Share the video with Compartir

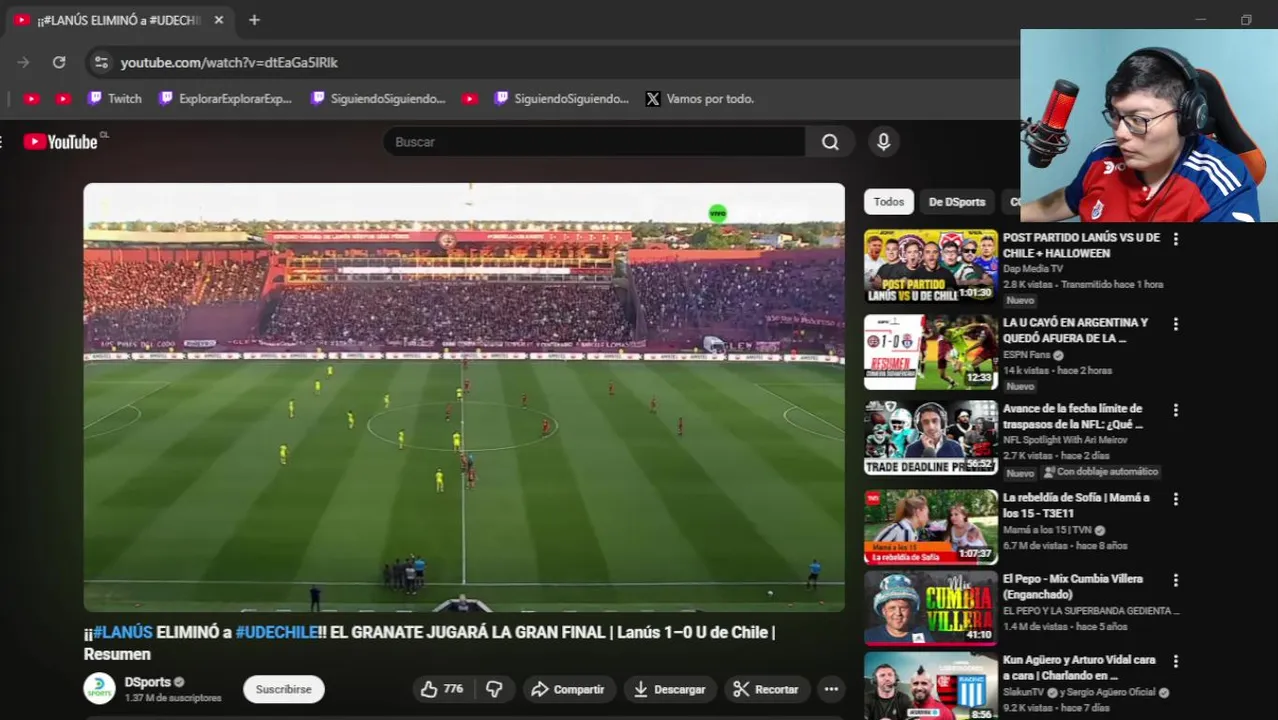click(x=567, y=689)
